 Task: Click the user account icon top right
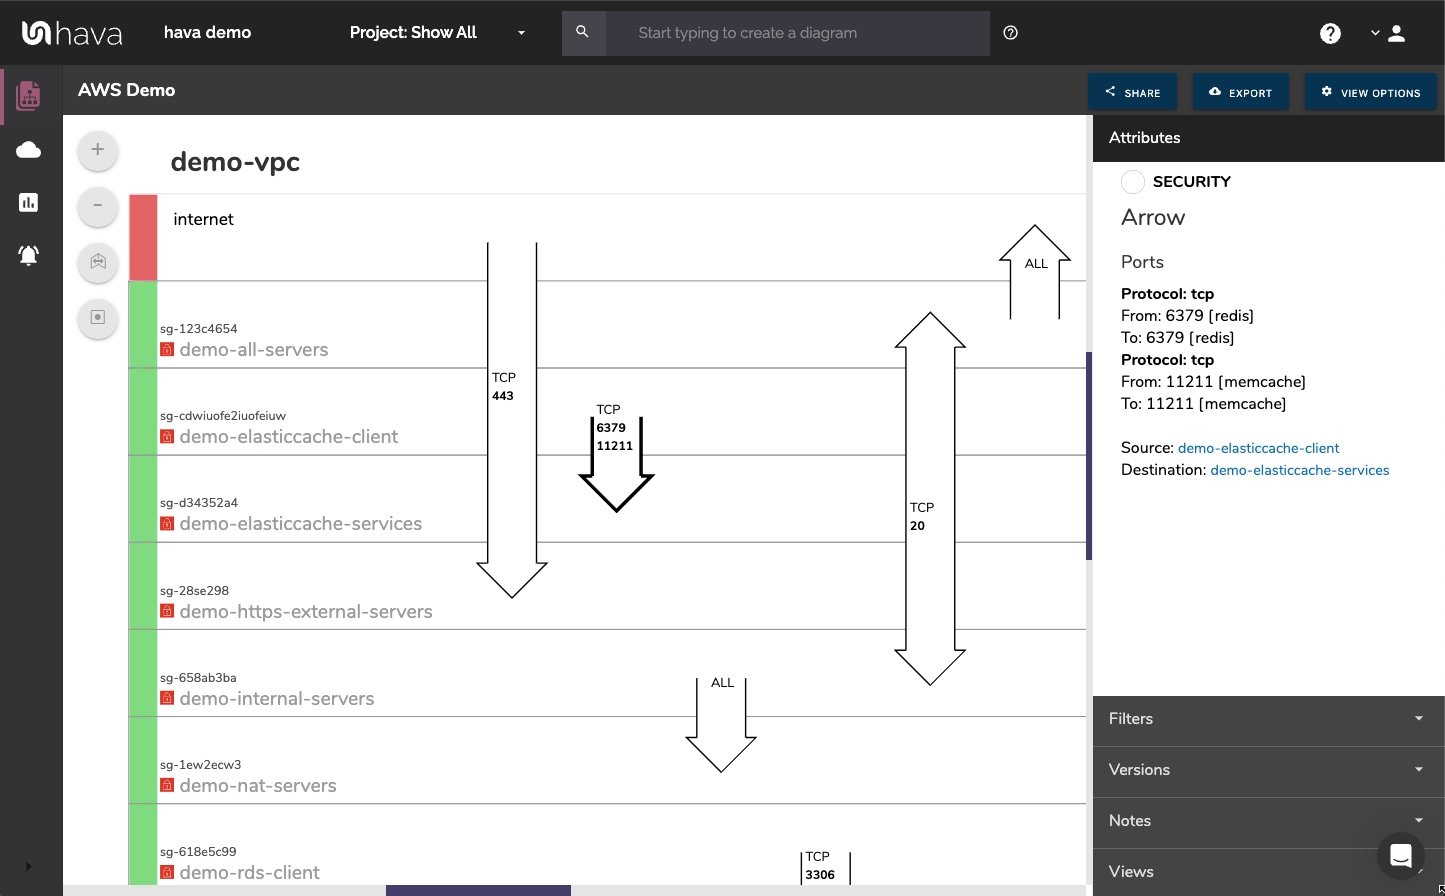click(x=1396, y=32)
